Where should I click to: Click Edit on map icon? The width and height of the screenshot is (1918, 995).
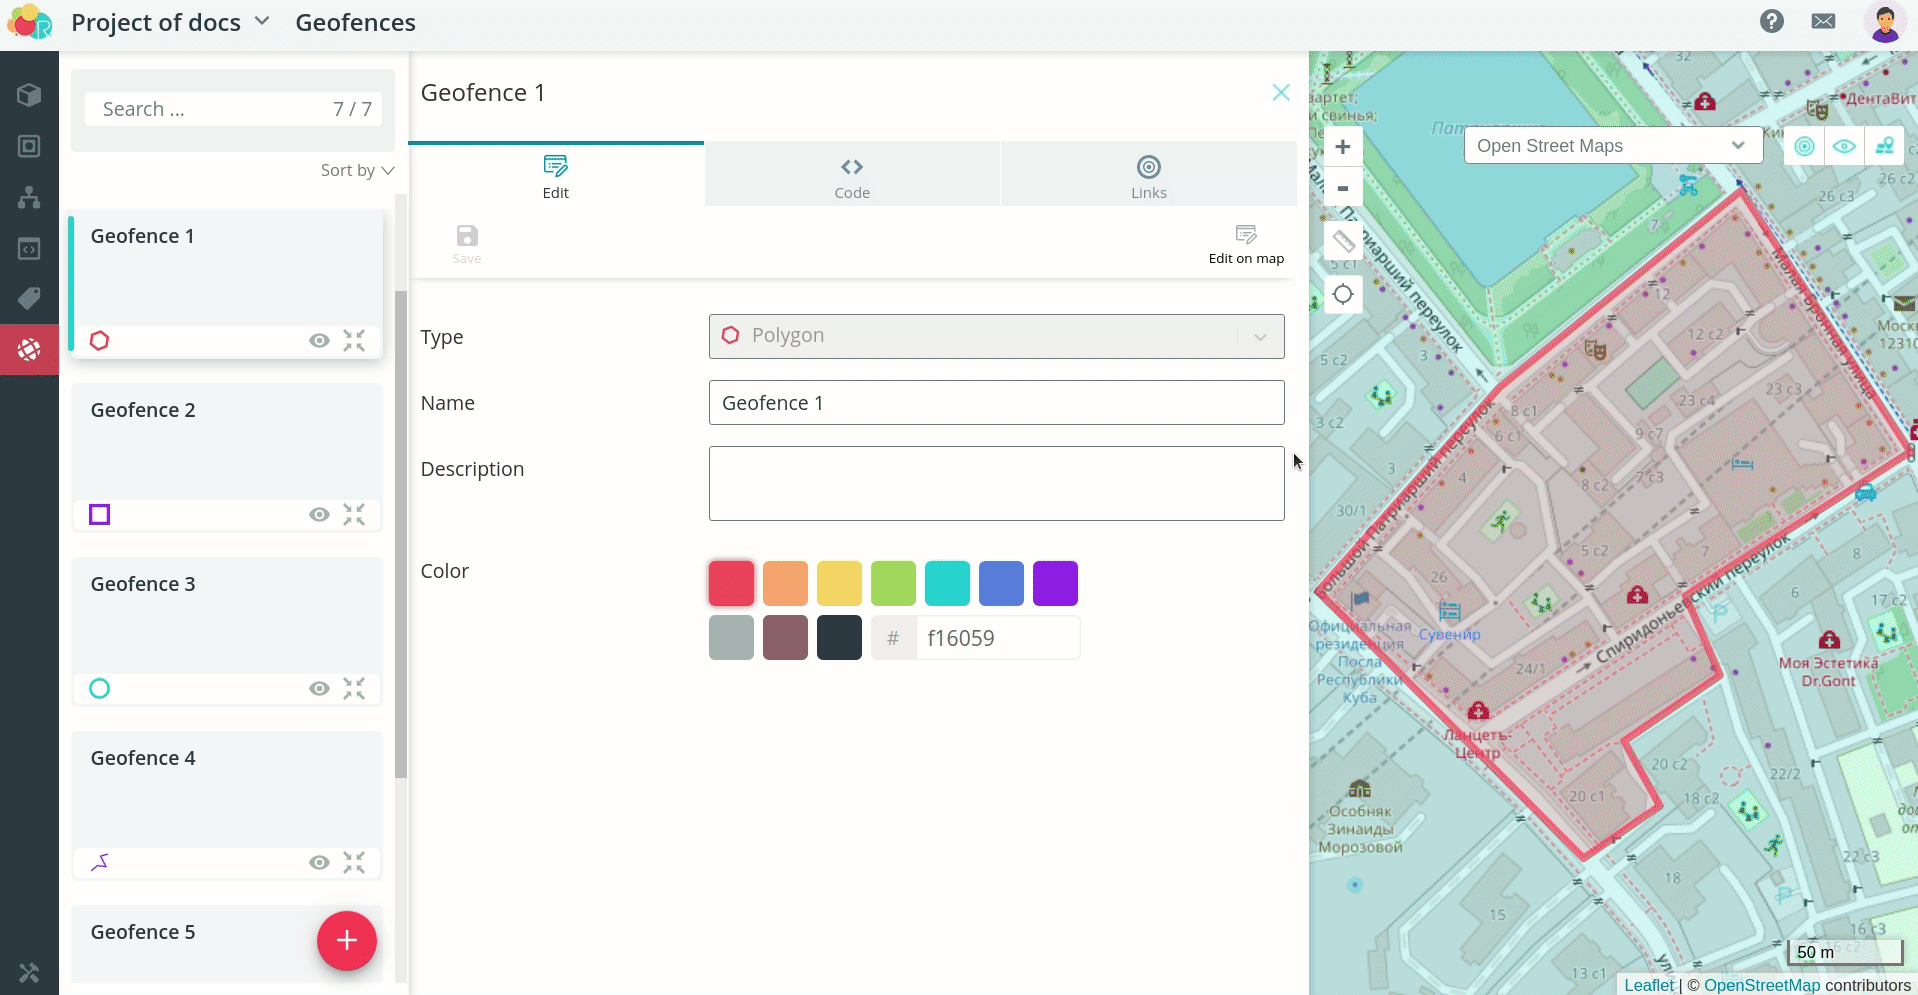point(1245,243)
